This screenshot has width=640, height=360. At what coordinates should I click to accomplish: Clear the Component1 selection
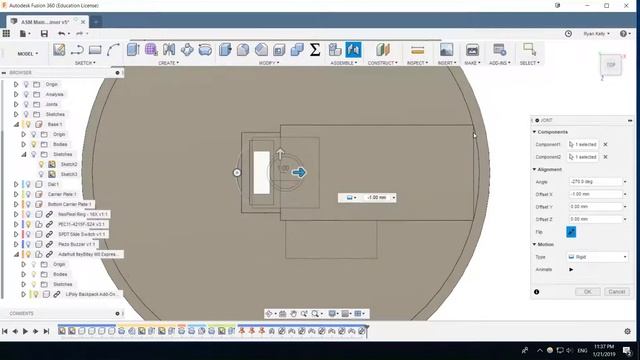(x=606, y=144)
